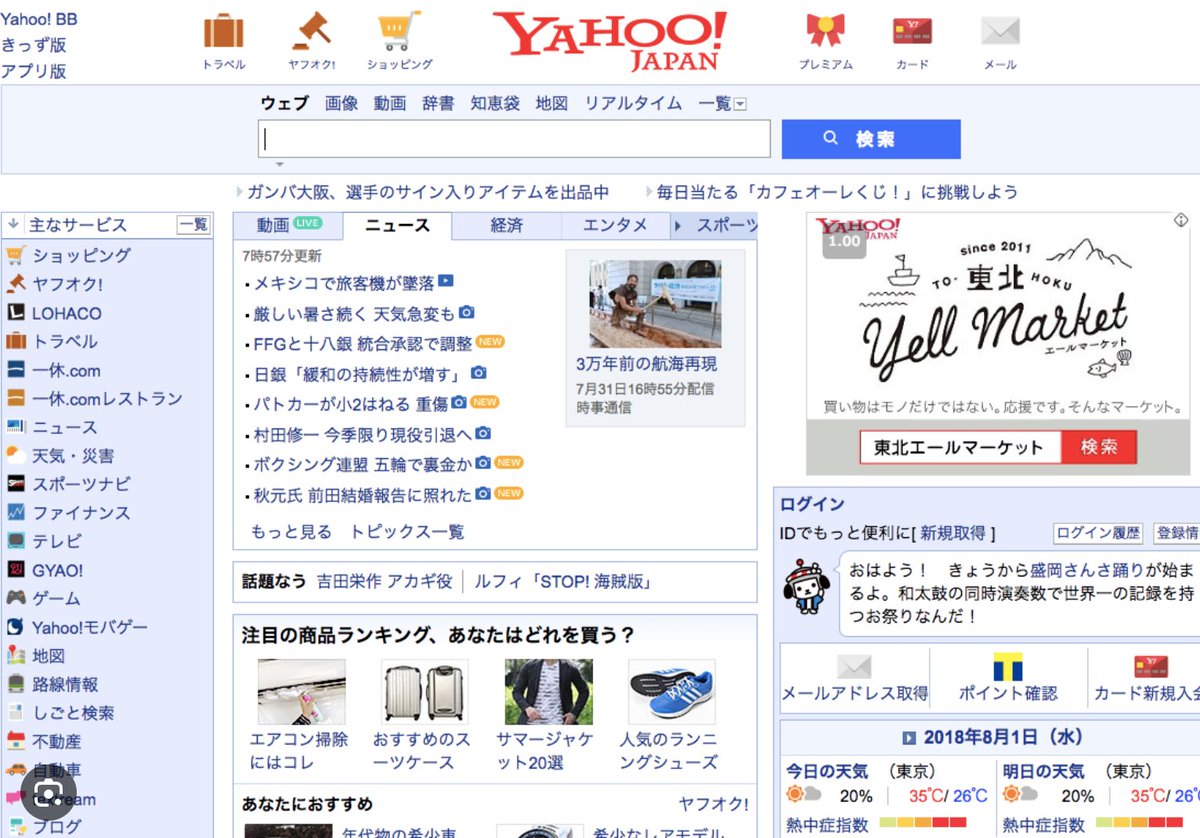Expand the small arrow below the search box
This screenshot has width=1200, height=838.
click(x=280, y=164)
